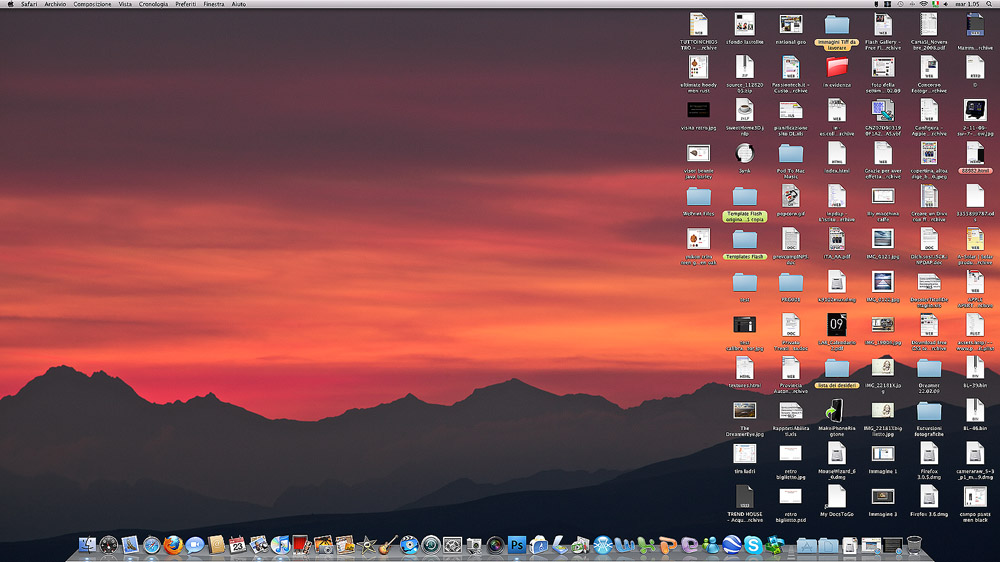Open the Aiuto menu
The width and height of the screenshot is (1000, 562).
coord(239,4)
